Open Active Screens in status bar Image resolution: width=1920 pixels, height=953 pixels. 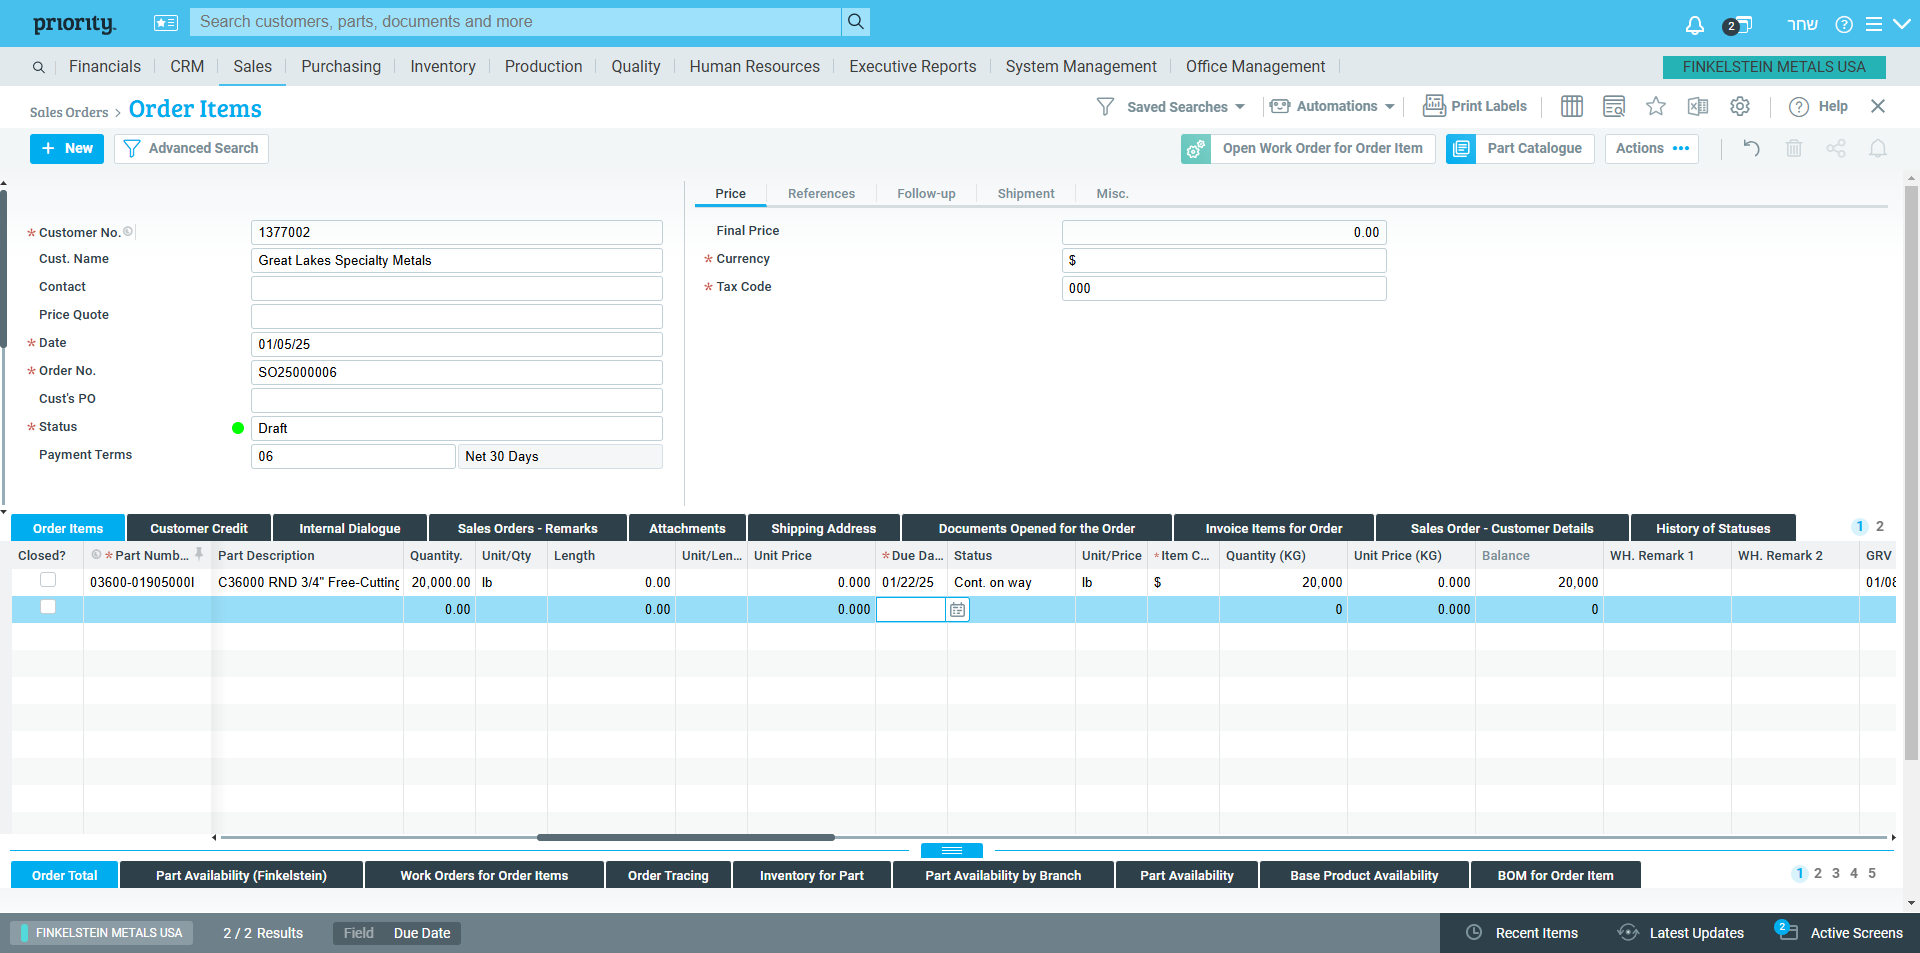1839,932
